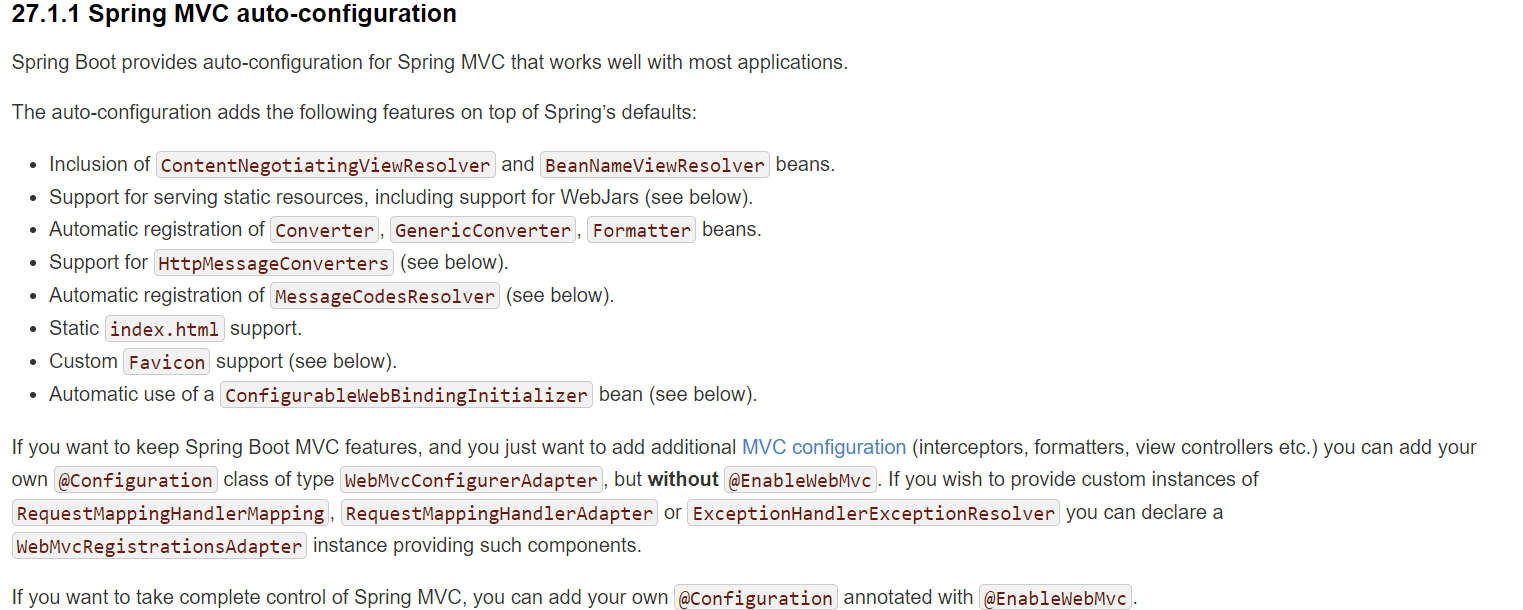Click the Favicon code label
The image size is (1523, 610).
167,362
